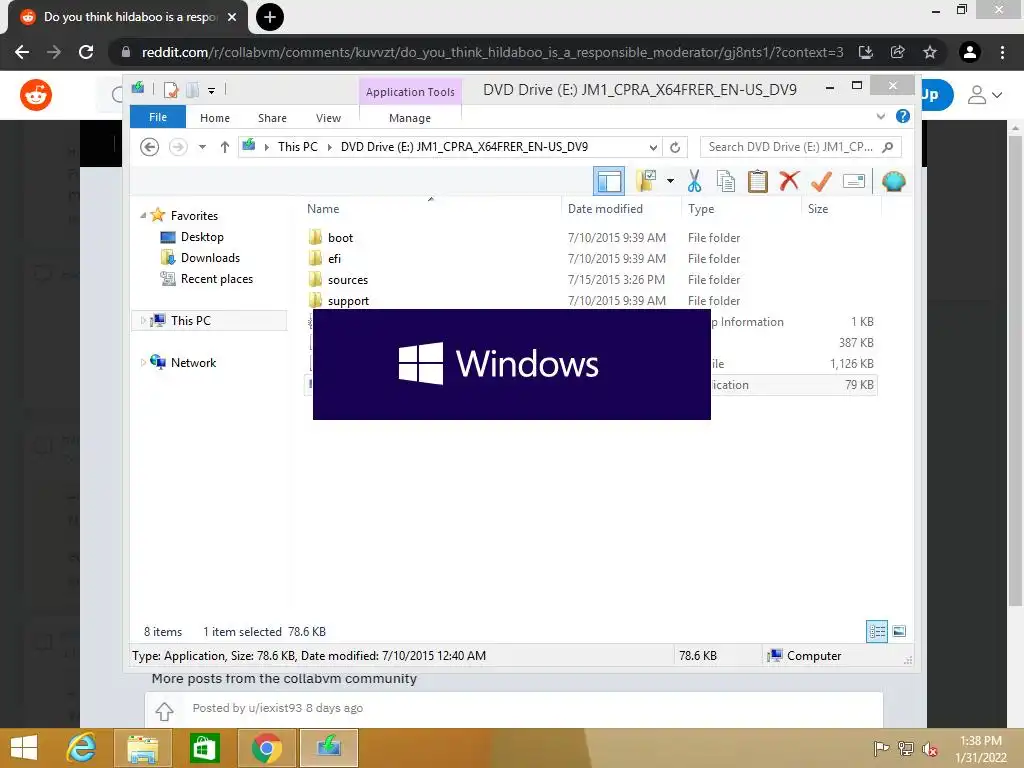Viewport: 1024px width, 768px height.
Task: Upvote the post by u/iexist93
Action: tap(165, 711)
